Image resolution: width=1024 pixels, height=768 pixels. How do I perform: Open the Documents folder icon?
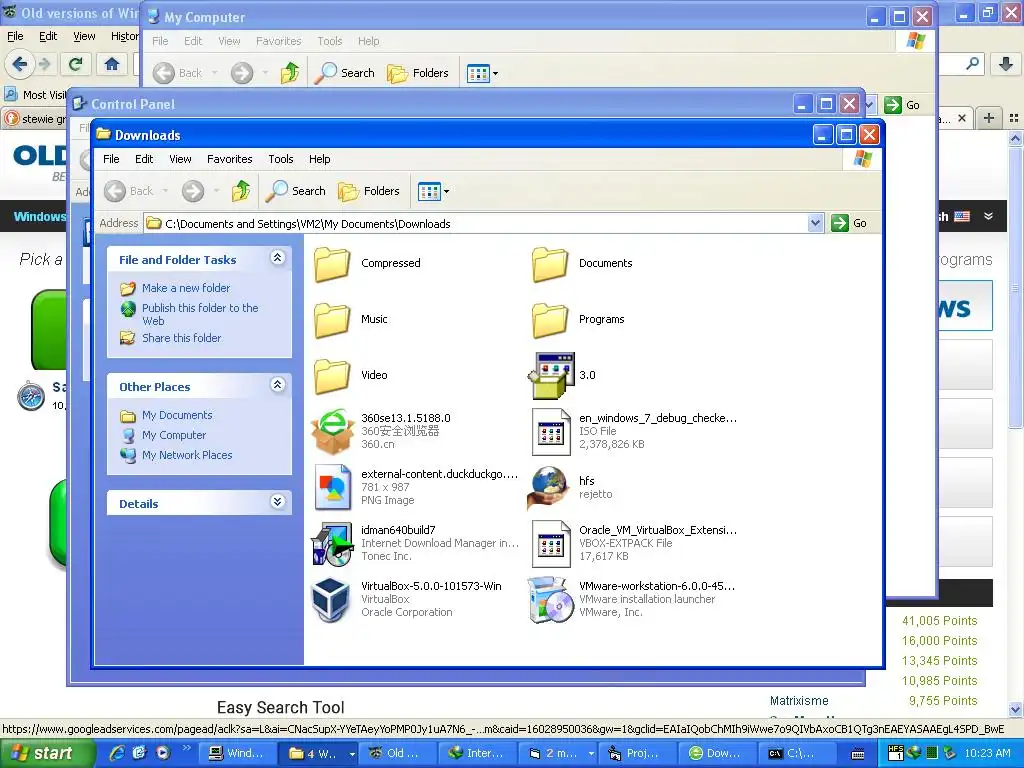pyautogui.click(x=550, y=264)
